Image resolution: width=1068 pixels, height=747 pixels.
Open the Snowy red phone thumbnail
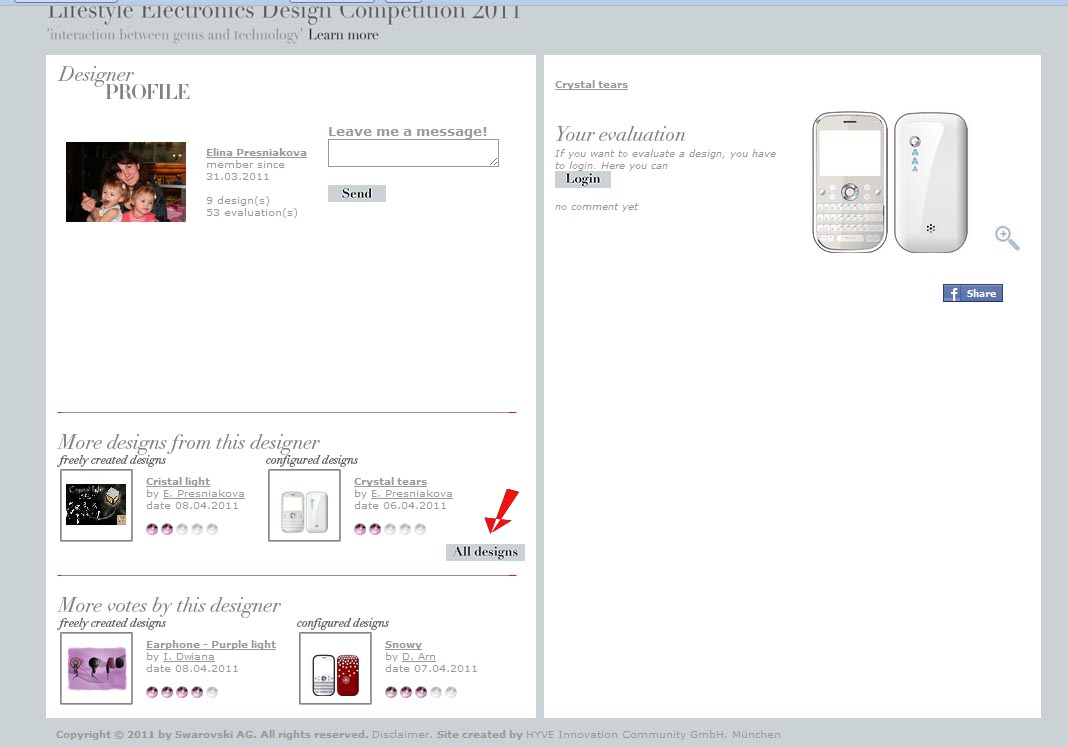pos(335,668)
